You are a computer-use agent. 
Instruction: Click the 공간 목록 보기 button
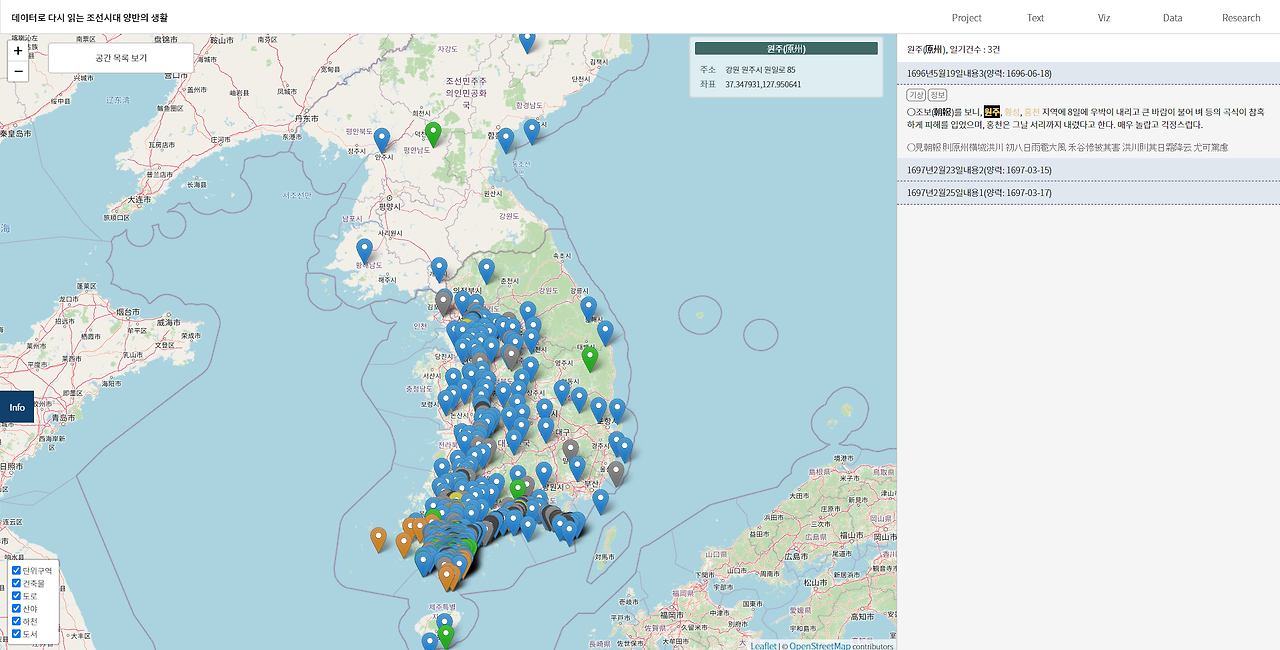tap(121, 58)
